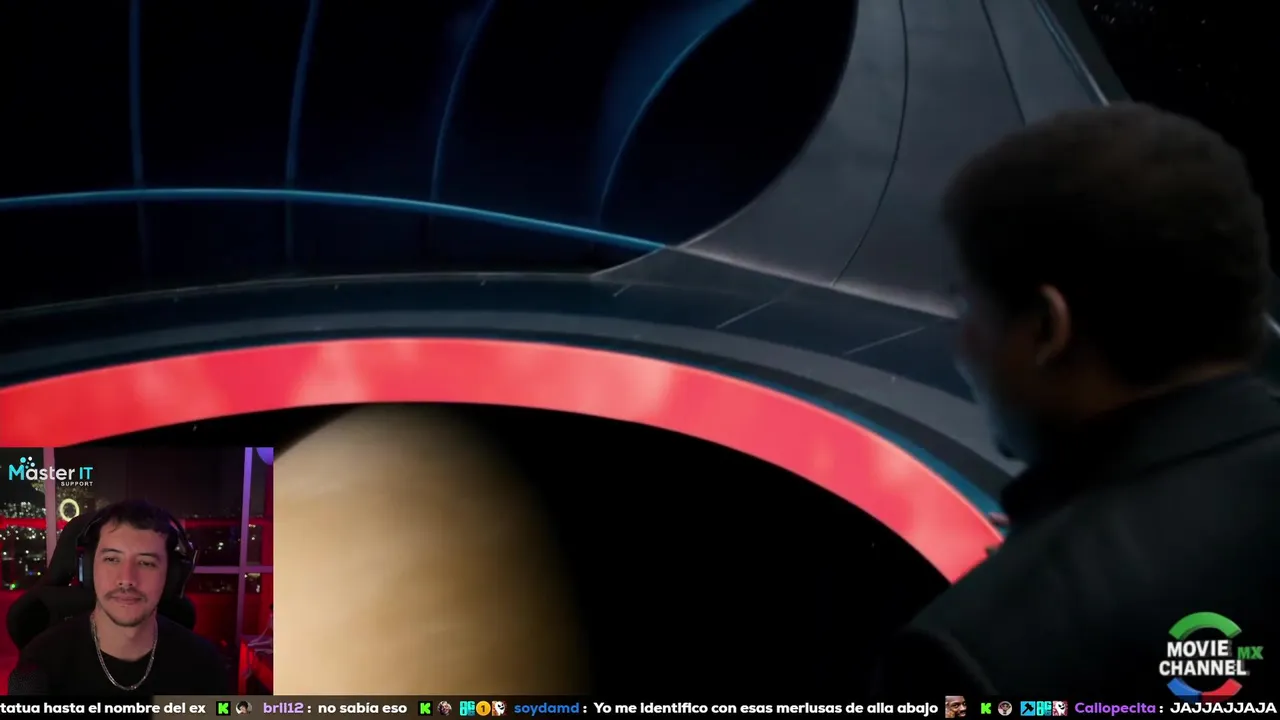Click the round avatar badge before Callopecita's hammer
Screen dimensions: 1280x720
pyautogui.click(x=1005, y=708)
